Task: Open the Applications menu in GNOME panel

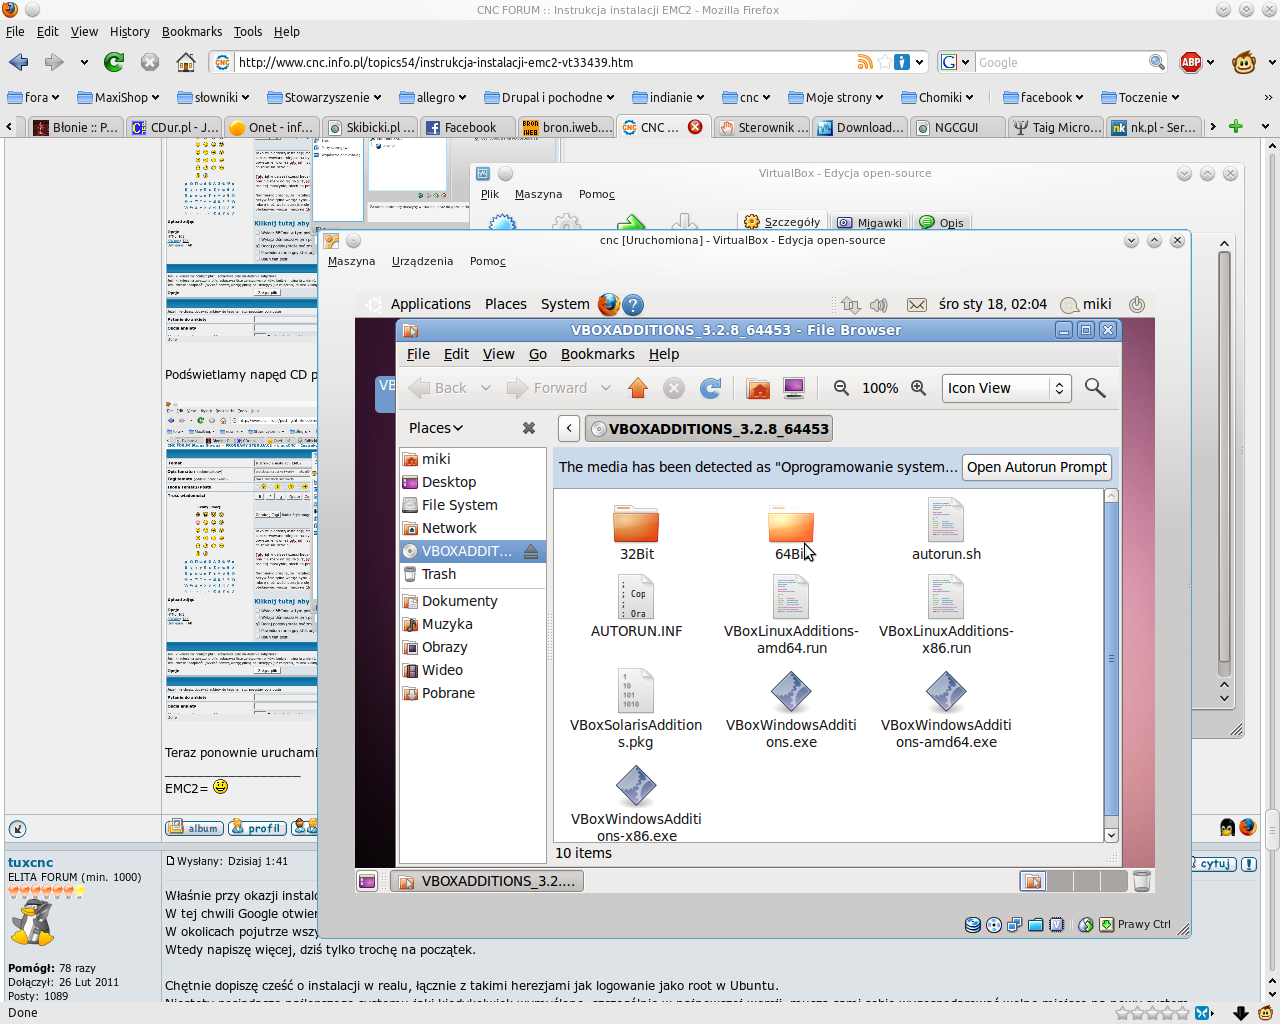Action: pos(430,304)
